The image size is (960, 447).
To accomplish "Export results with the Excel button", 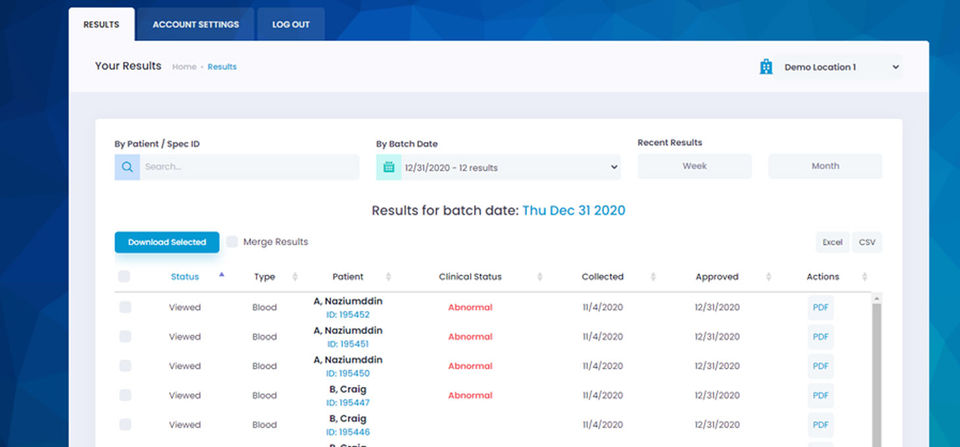I will pos(832,242).
